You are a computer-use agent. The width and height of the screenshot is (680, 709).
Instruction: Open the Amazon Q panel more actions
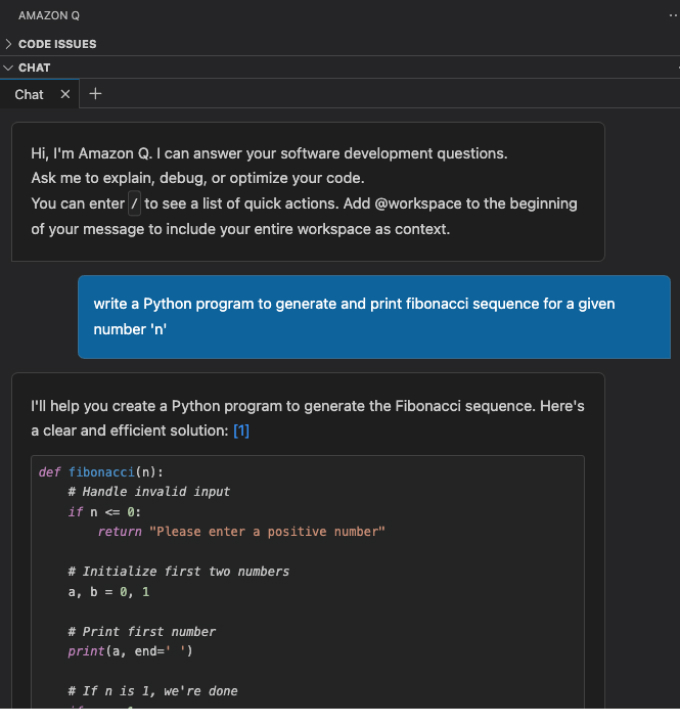[673, 15]
